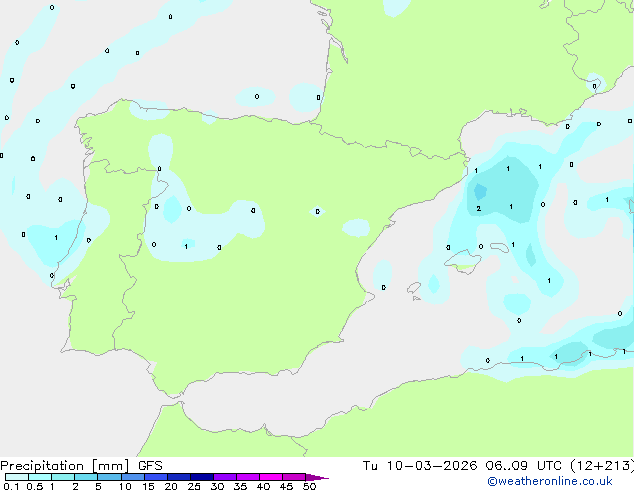Click the '10' legend scale label
This screenshot has width=634, height=490.
(125, 486)
